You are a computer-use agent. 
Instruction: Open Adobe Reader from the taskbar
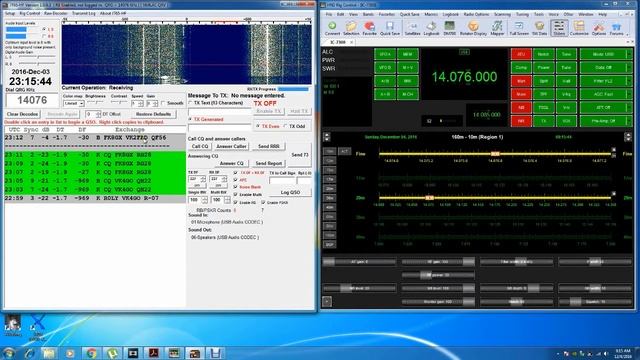(153, 353)
